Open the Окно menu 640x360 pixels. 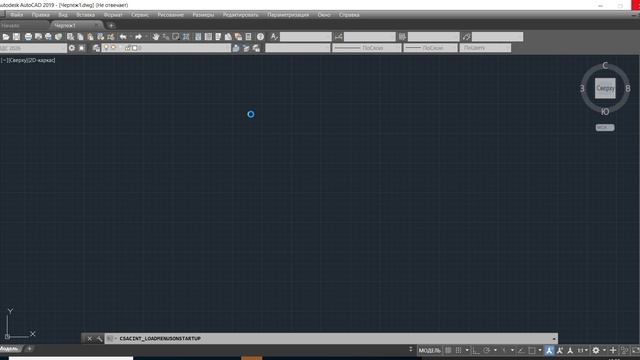pyautogui.click(x=324, y=15)
